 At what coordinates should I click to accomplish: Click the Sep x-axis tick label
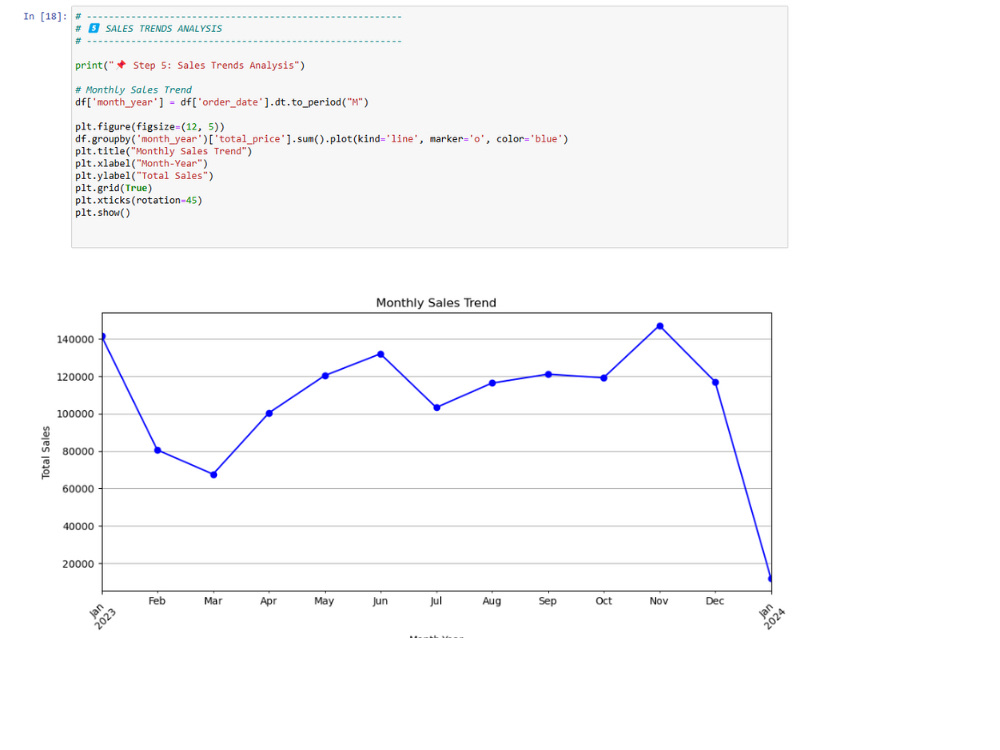548,601
